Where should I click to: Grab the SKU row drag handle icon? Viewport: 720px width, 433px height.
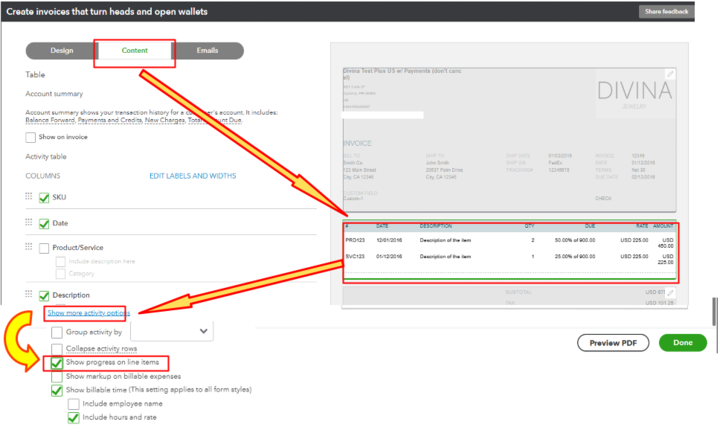click(28, 197)
